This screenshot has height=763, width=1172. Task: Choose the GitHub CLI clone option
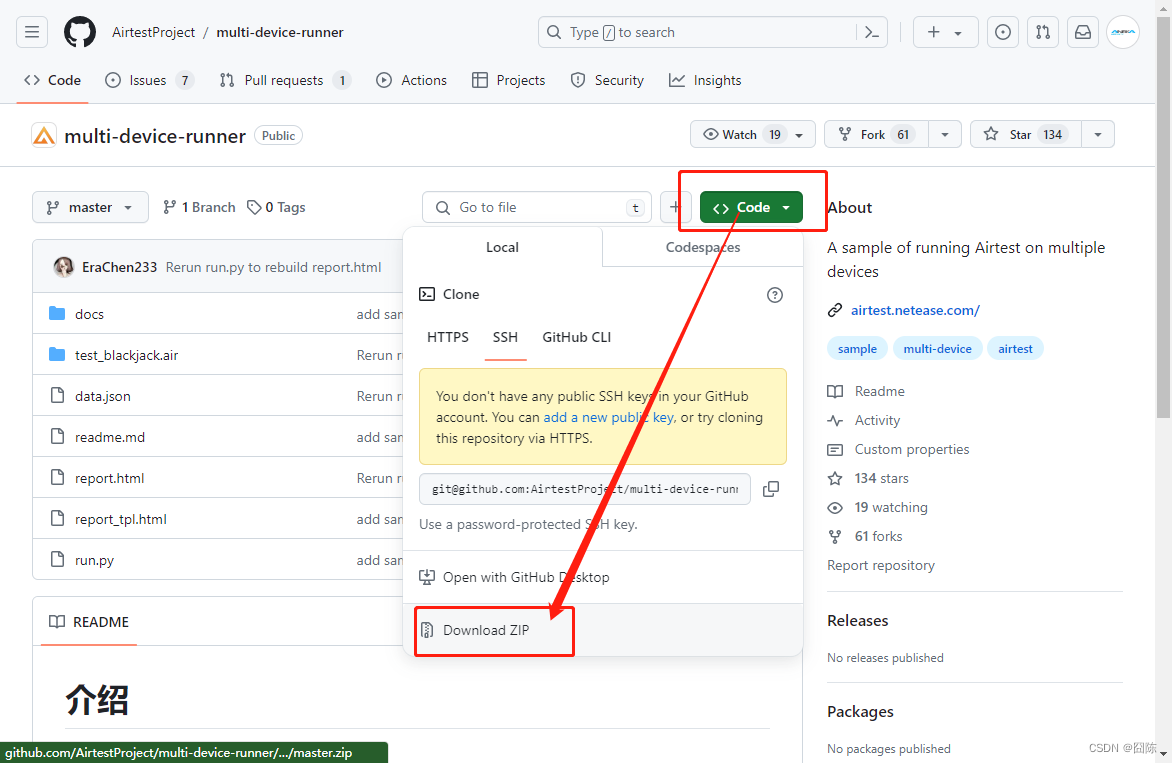point(576,337)
